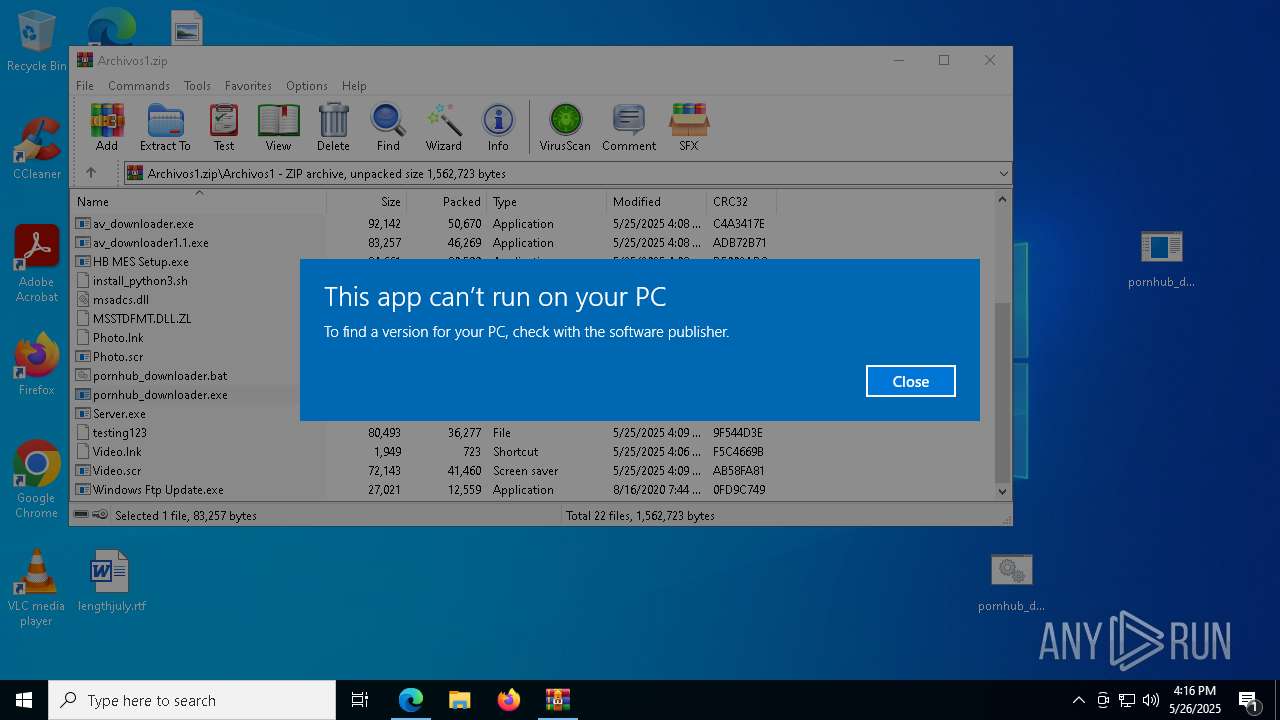The height and width of the screenshot is (720, 1280).
Task: Click the file list scroll down arrow
Action: (1002, 491)
